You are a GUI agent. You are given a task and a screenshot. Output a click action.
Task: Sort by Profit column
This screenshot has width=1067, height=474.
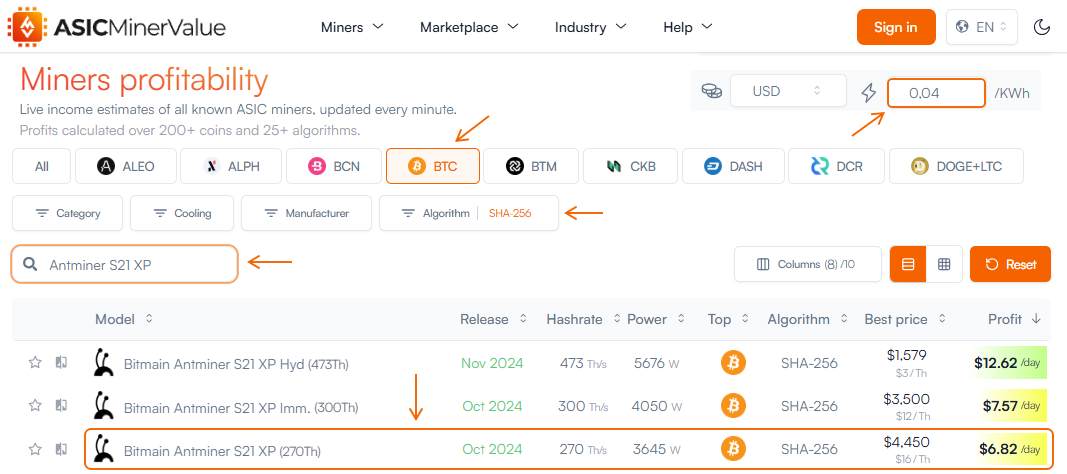[1015, 319]
